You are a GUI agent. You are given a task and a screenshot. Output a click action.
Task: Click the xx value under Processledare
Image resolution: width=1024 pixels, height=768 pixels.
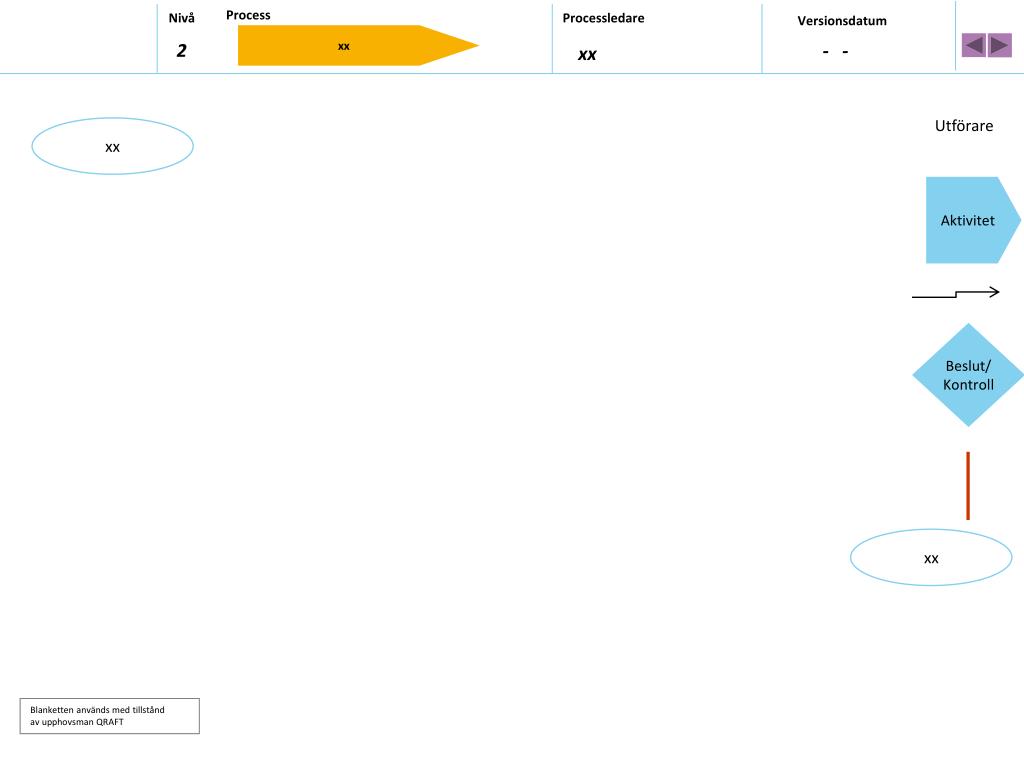pyautogui.click(x=587, y=55)
